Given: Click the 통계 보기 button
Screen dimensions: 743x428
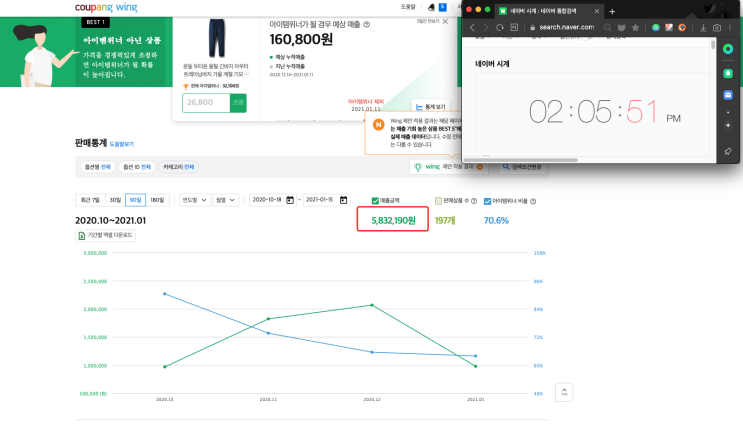Looking at the screenshot, I should coord(431,107).
